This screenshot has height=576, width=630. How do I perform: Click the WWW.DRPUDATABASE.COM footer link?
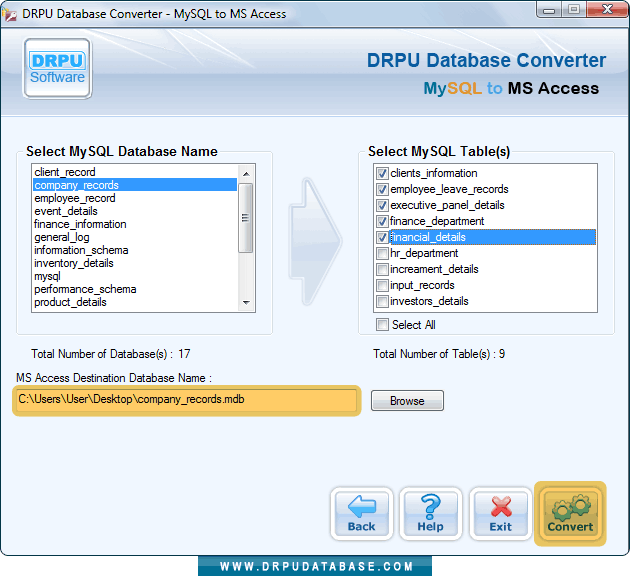click(x=316, y=566)
